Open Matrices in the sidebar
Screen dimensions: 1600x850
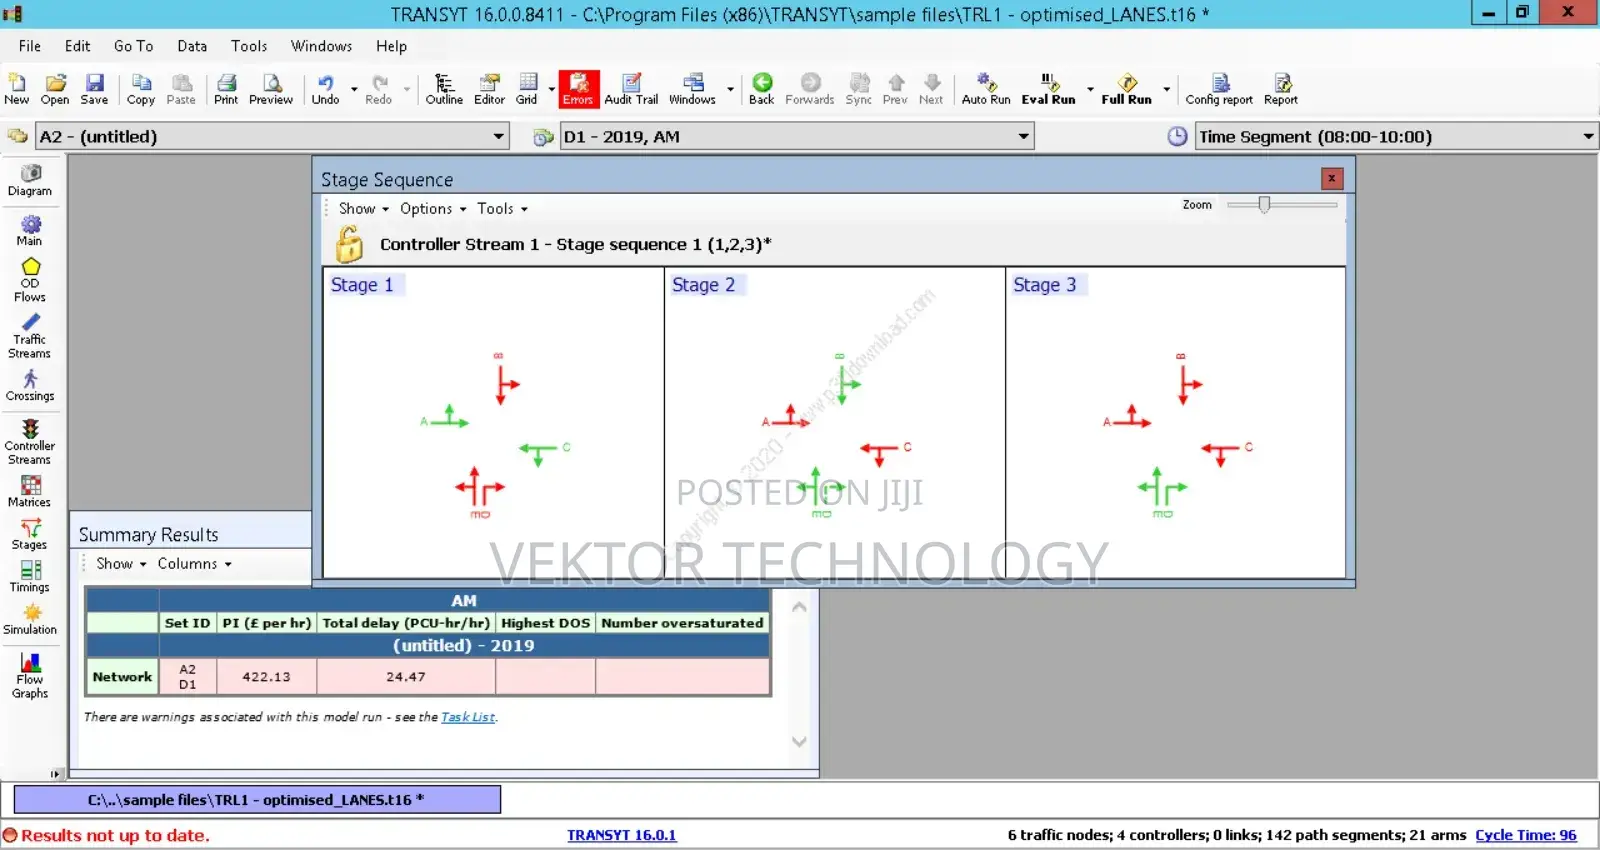point(30,492)
